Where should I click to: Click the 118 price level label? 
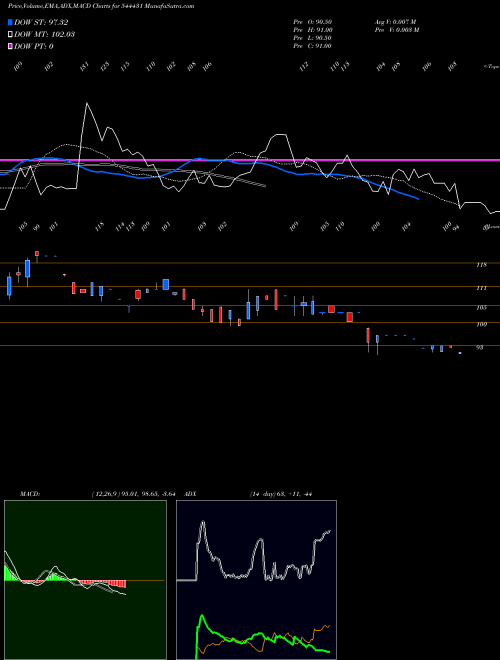click(481, 265)
